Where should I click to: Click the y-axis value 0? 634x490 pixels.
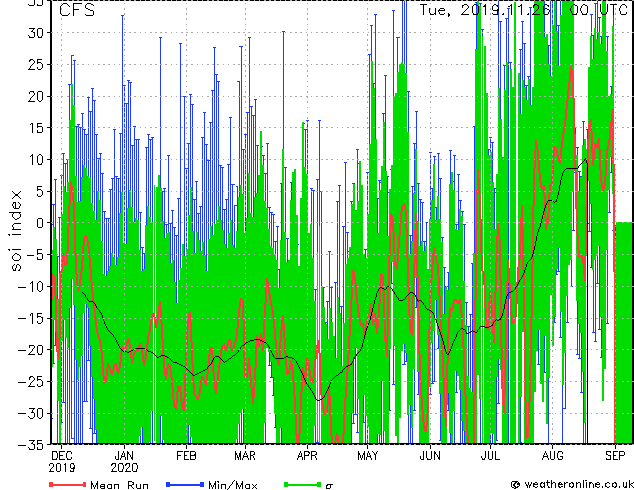point(40,223)
